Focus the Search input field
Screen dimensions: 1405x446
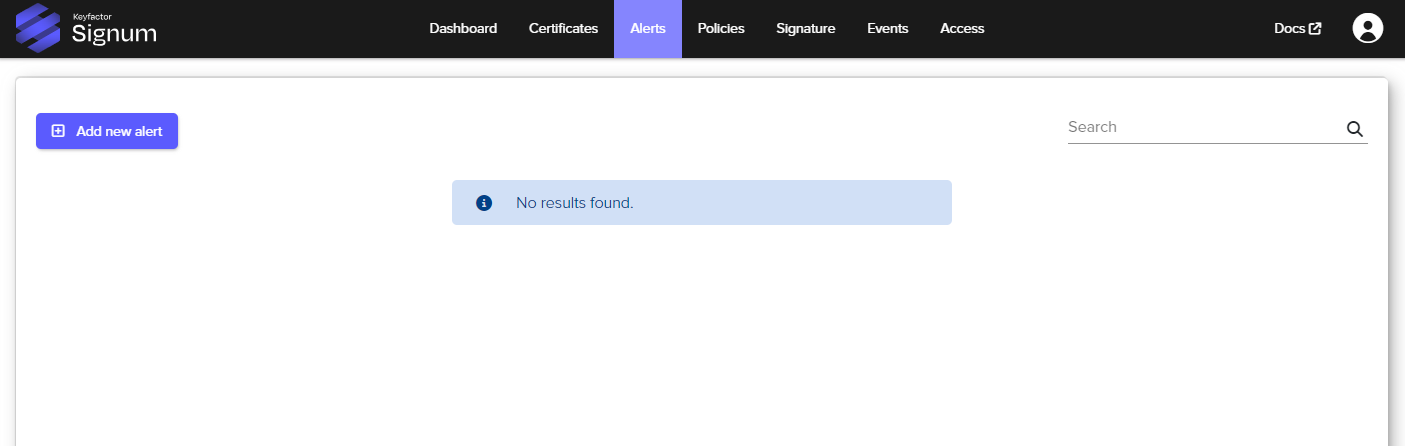(1200, 128)
